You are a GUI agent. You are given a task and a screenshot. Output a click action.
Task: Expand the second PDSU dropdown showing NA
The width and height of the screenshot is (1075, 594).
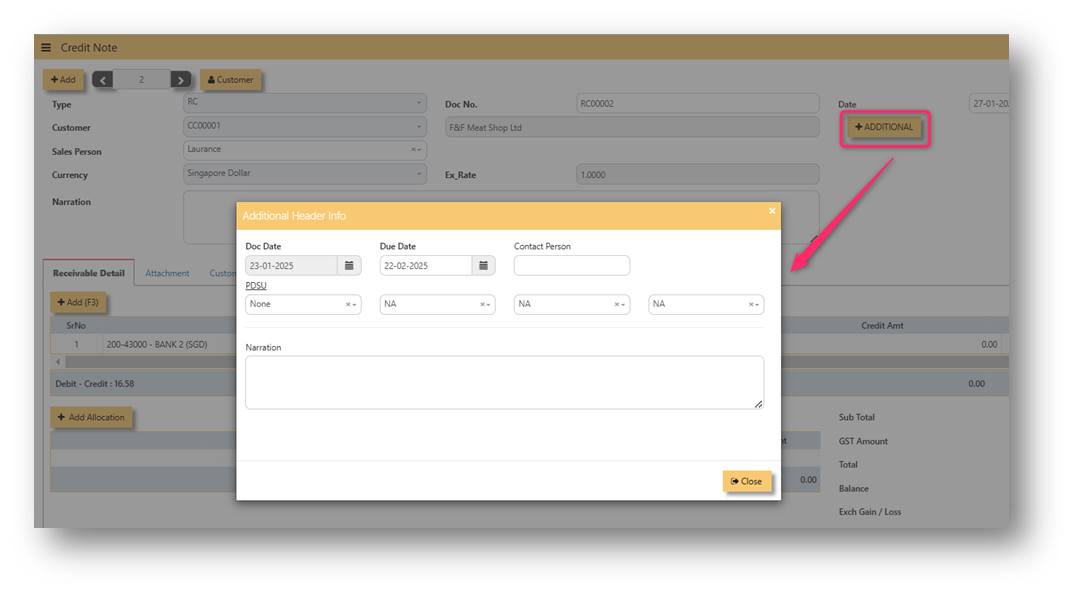pos(489,305)
